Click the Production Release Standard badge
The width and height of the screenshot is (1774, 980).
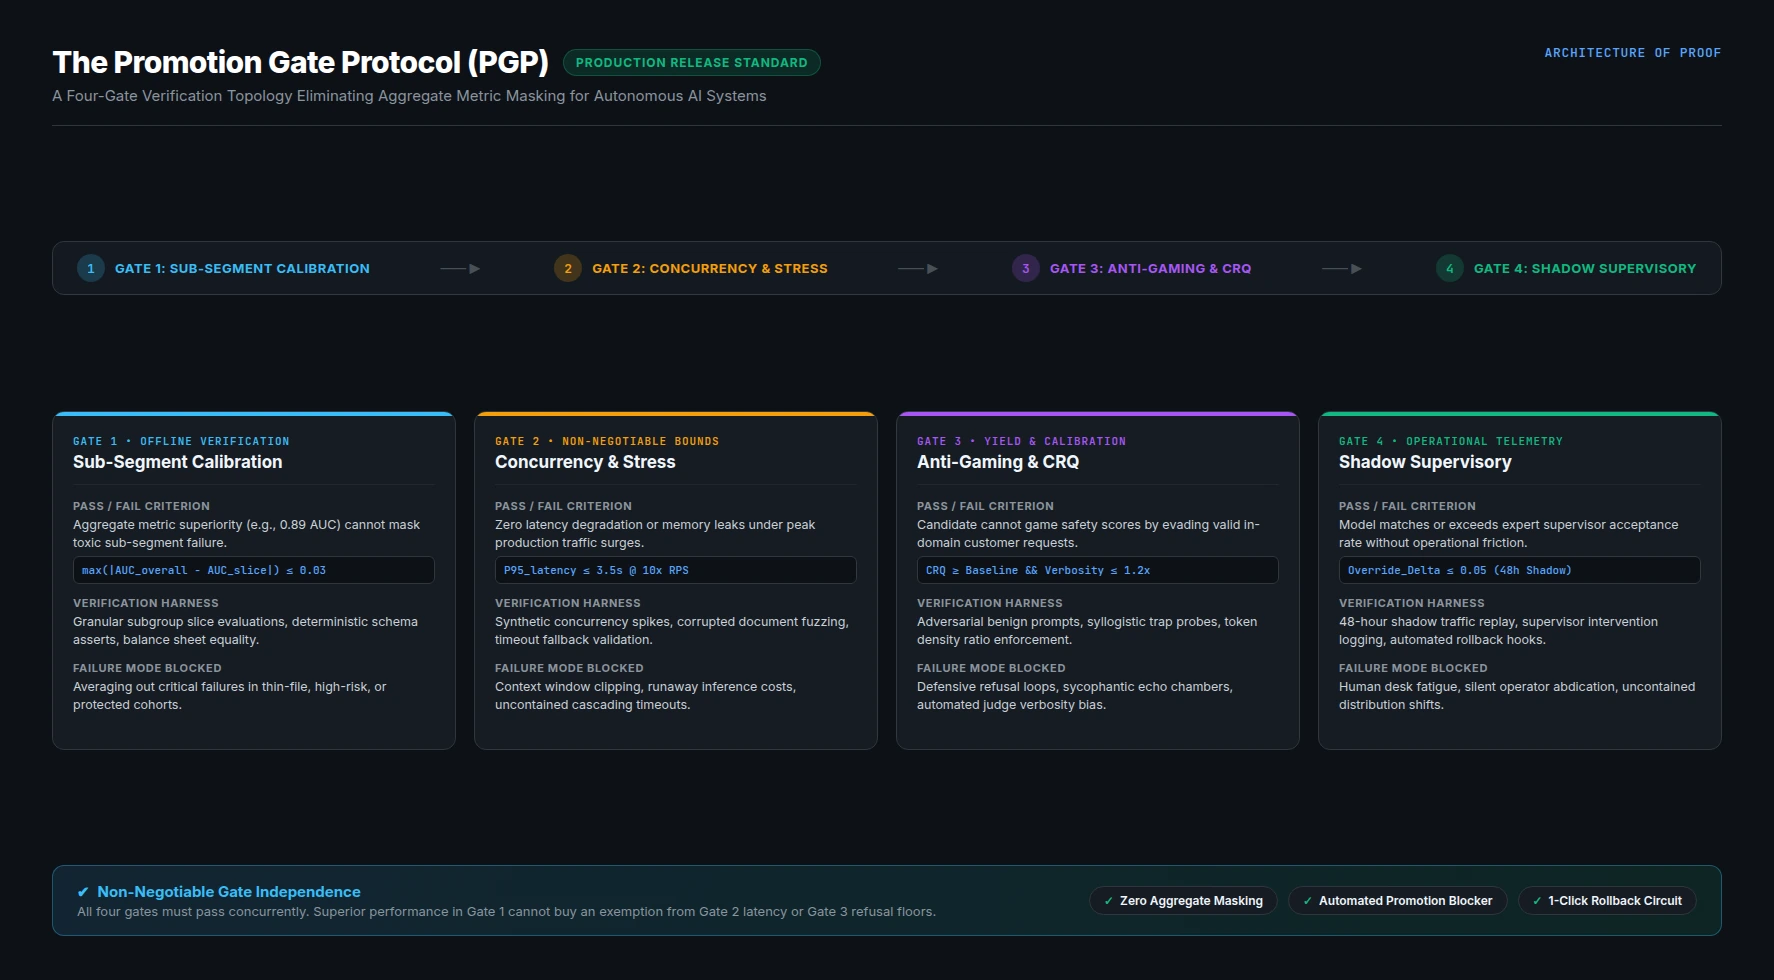point(692,62)
